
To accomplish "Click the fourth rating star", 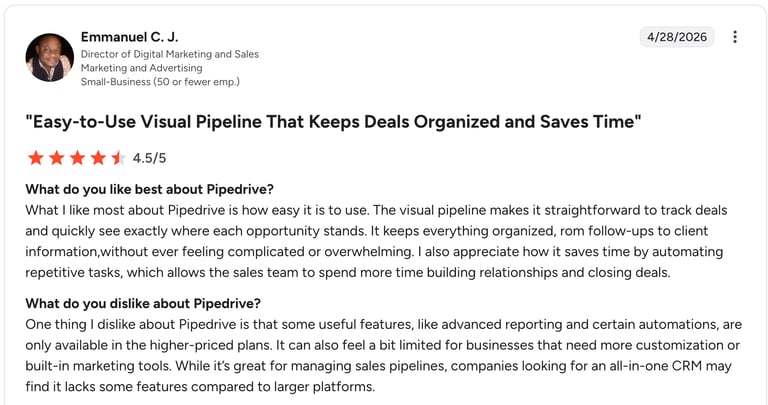I will coord(98,158).
